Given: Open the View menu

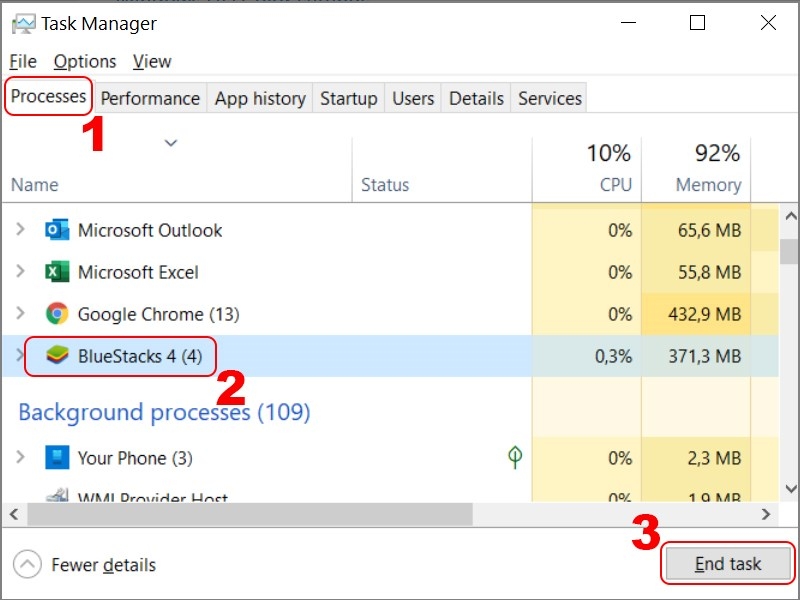Looking at the screenshot, I should click(x=152, y=61).
